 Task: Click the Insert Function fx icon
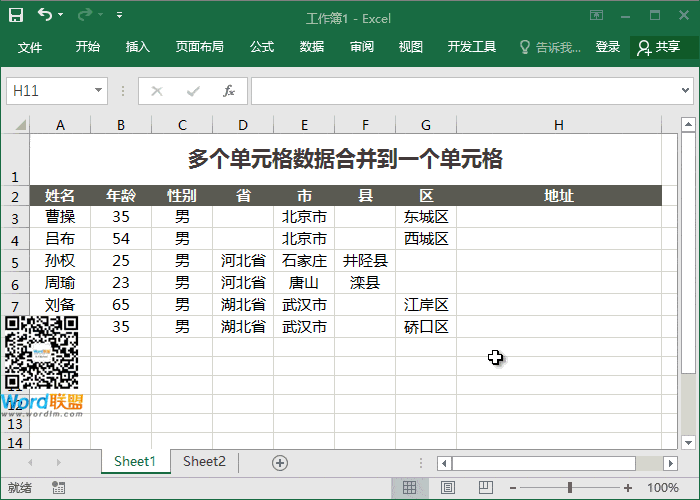click(229, 91)
